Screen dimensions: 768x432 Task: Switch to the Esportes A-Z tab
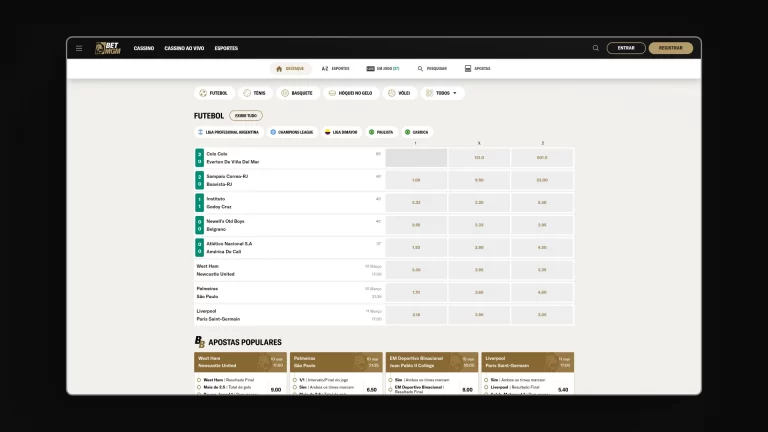click(336, 69)
